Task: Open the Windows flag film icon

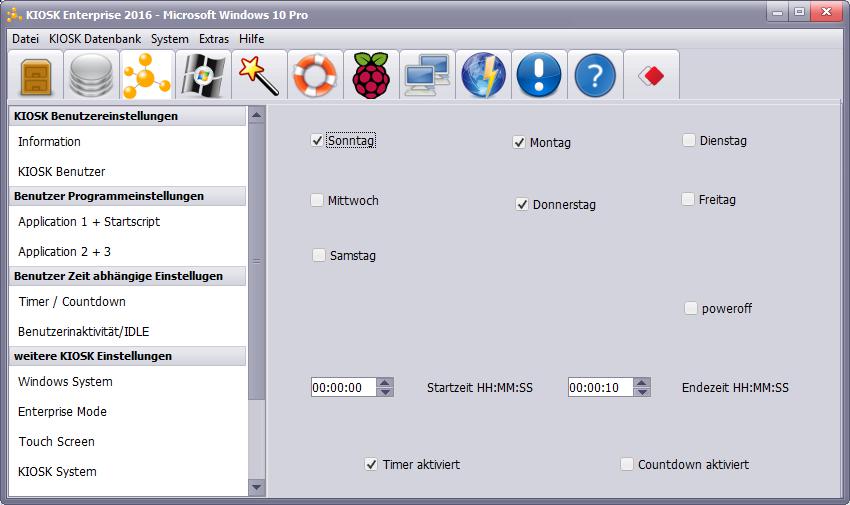Action: [x=204, y=75]
